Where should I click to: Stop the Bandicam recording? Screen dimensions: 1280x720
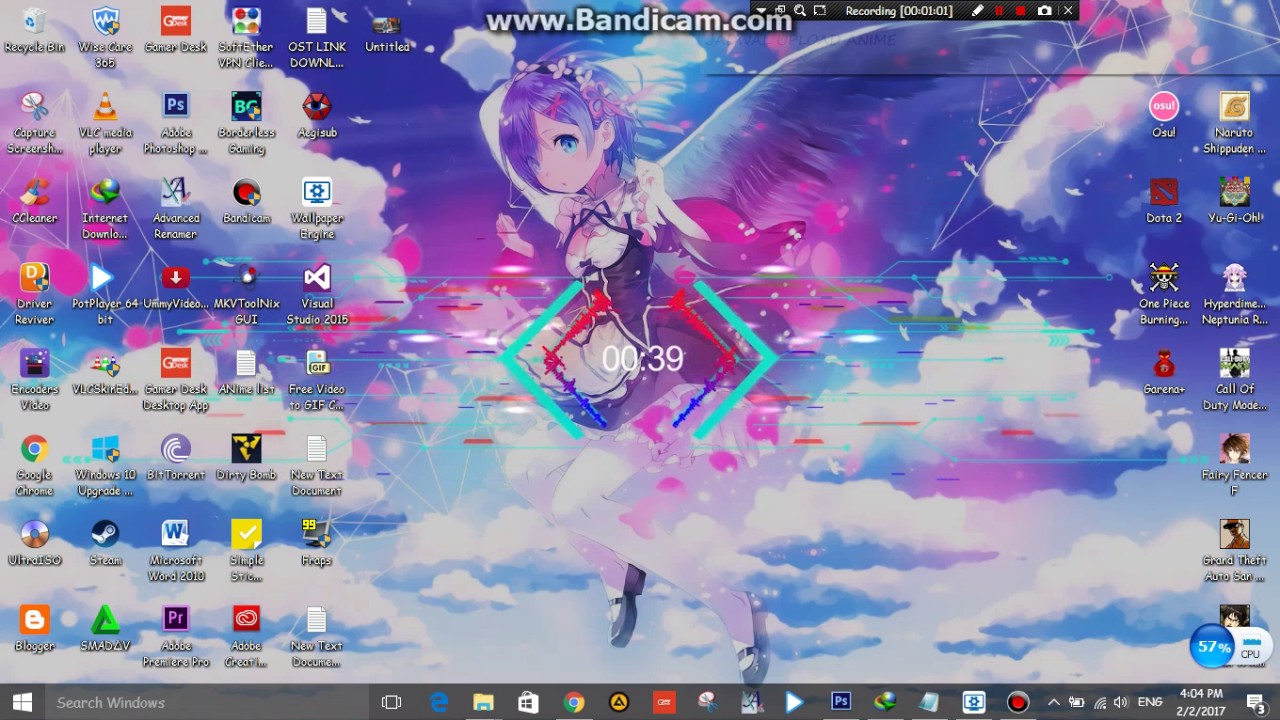click(x=1021, y=11)
